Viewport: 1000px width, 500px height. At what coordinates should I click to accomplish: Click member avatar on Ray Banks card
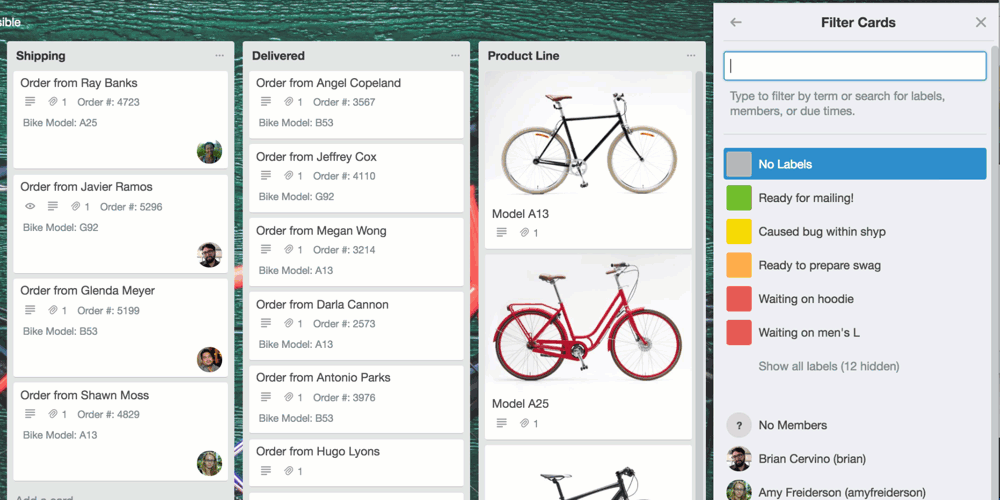[x=209, y=152]
